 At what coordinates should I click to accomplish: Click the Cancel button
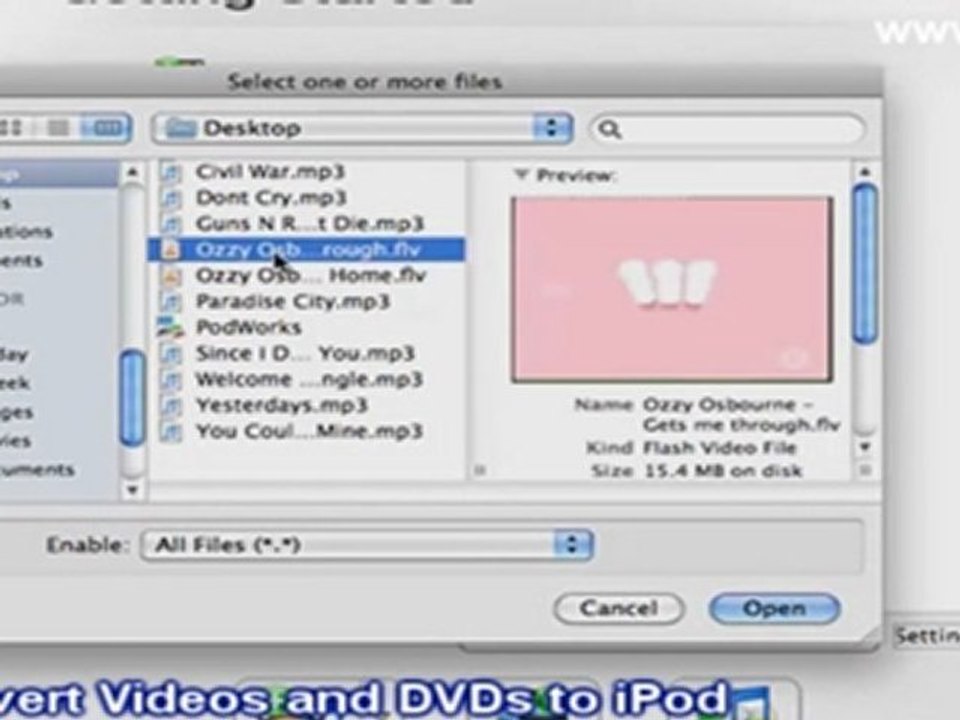[x=619, y=609]
